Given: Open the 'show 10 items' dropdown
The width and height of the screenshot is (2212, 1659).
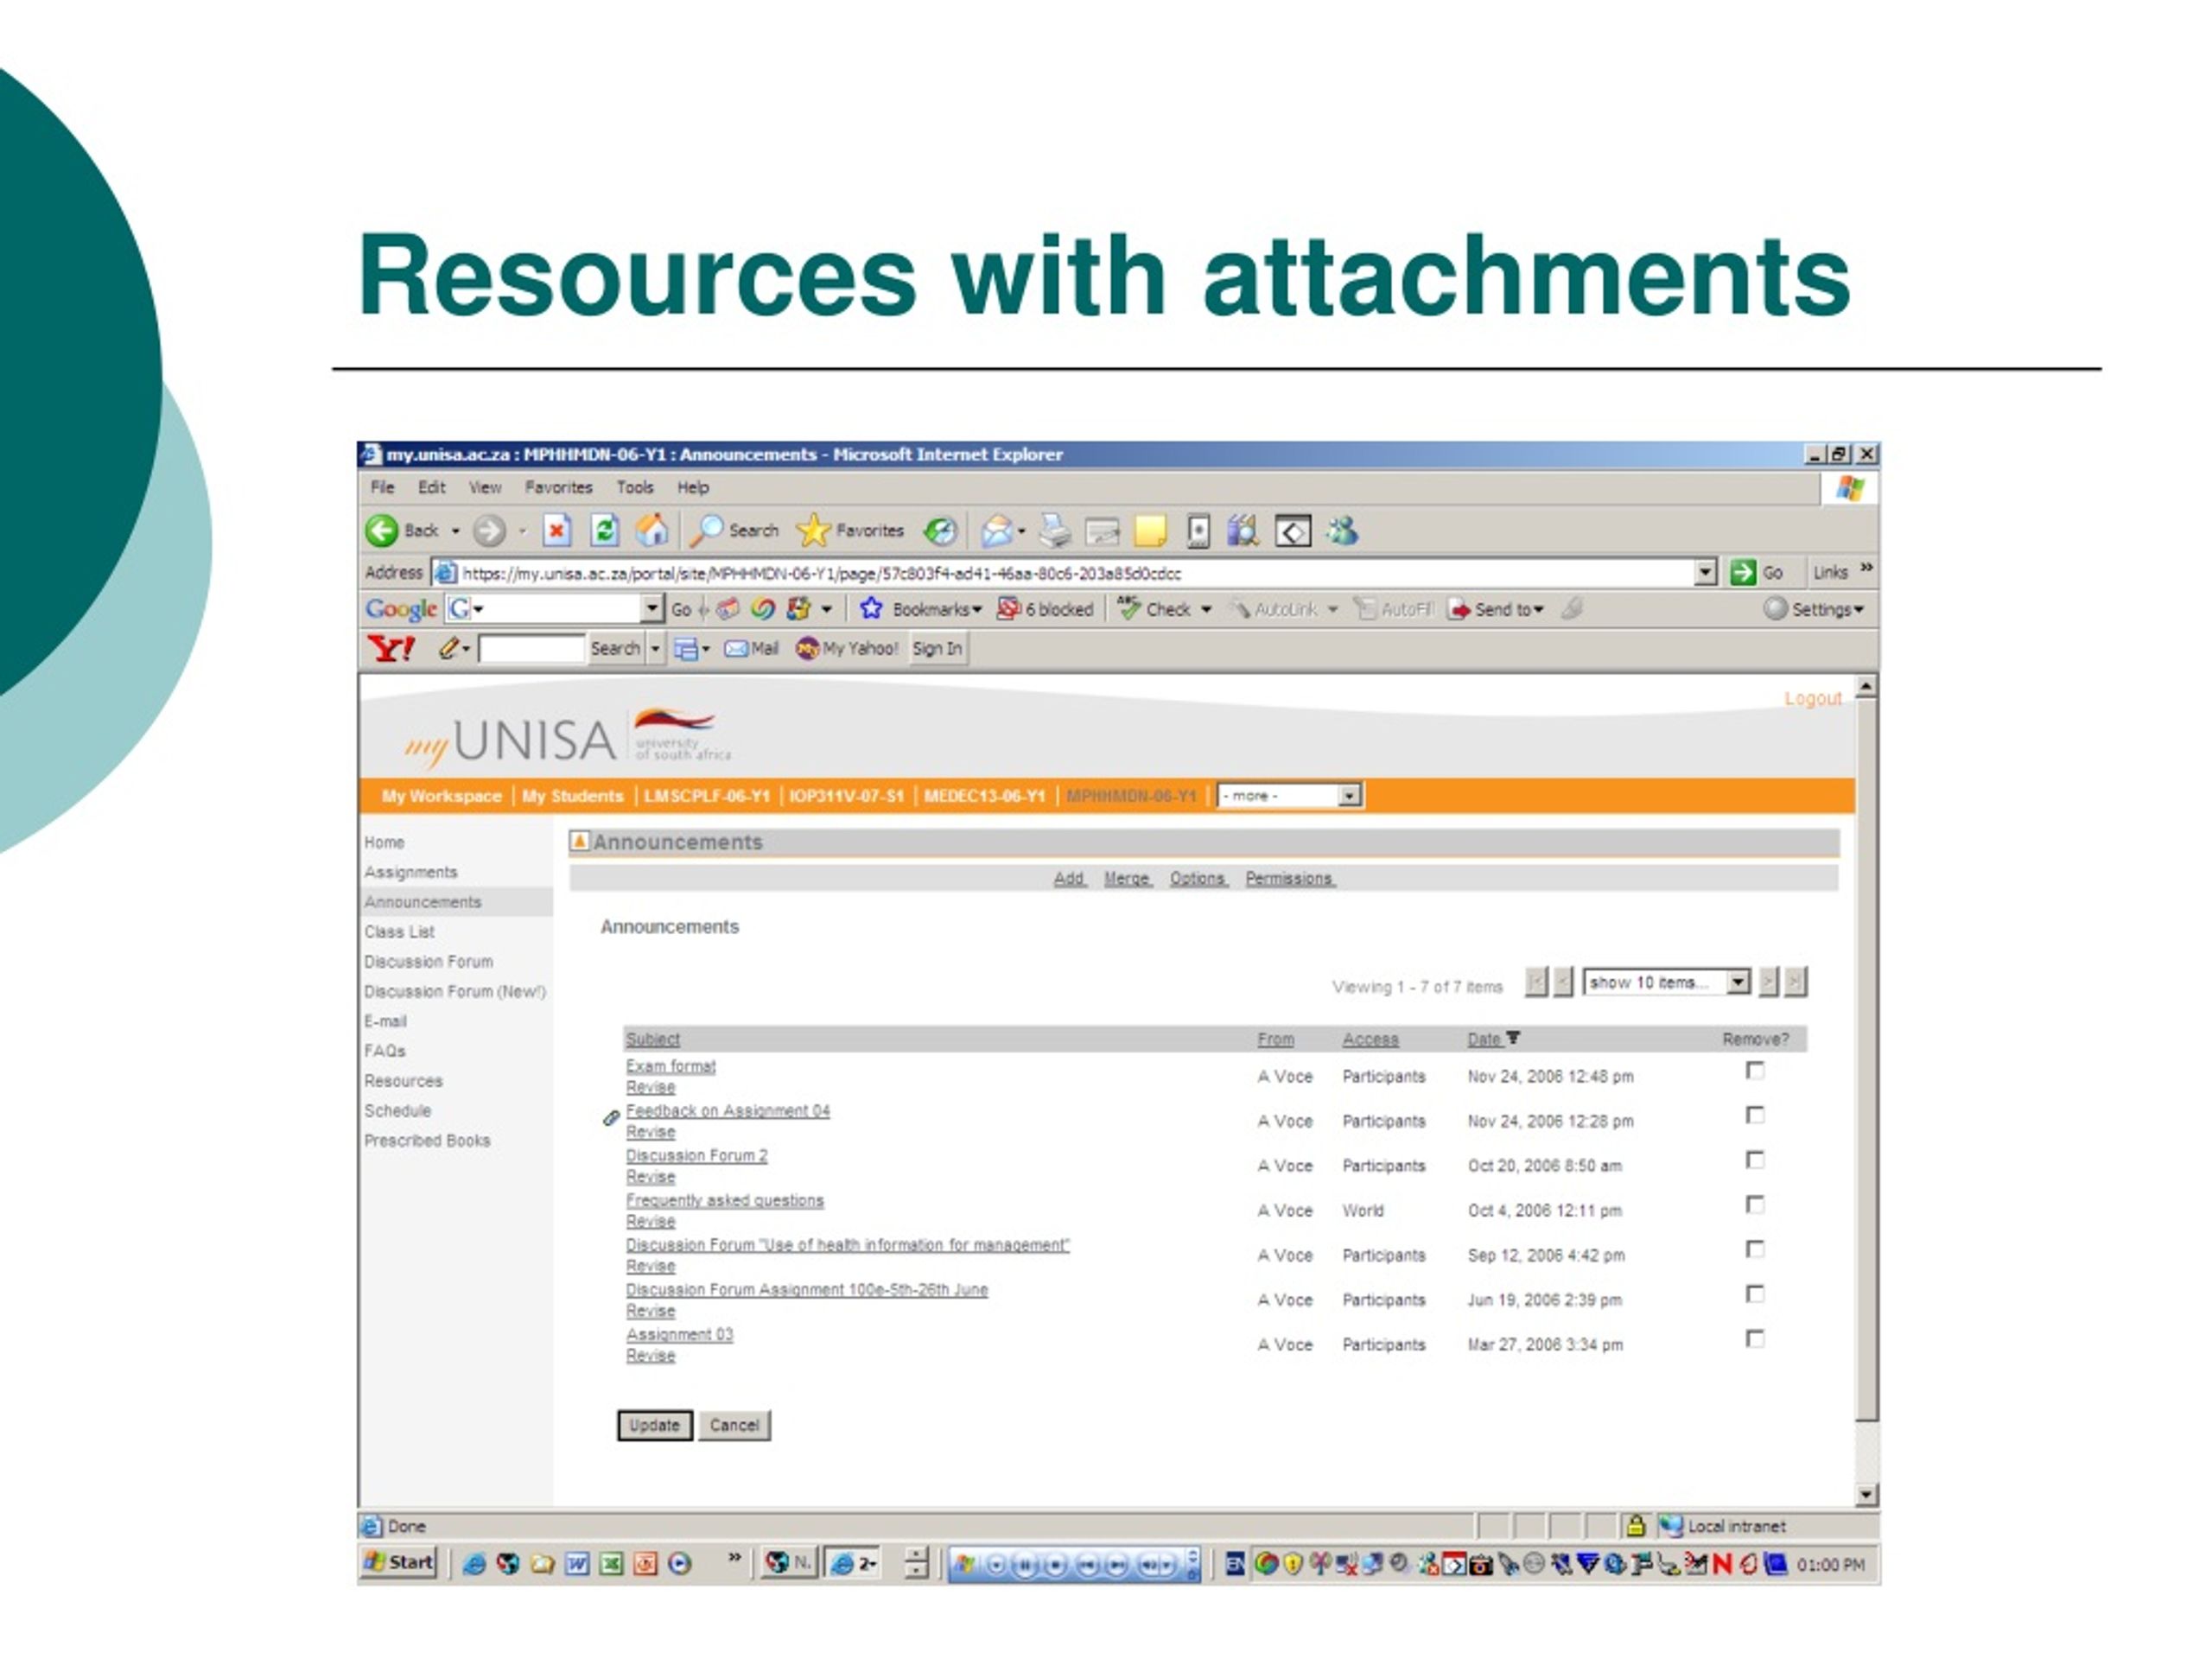Looking at the screenshot, I should pyautogui.click(x=1667, y=982).
